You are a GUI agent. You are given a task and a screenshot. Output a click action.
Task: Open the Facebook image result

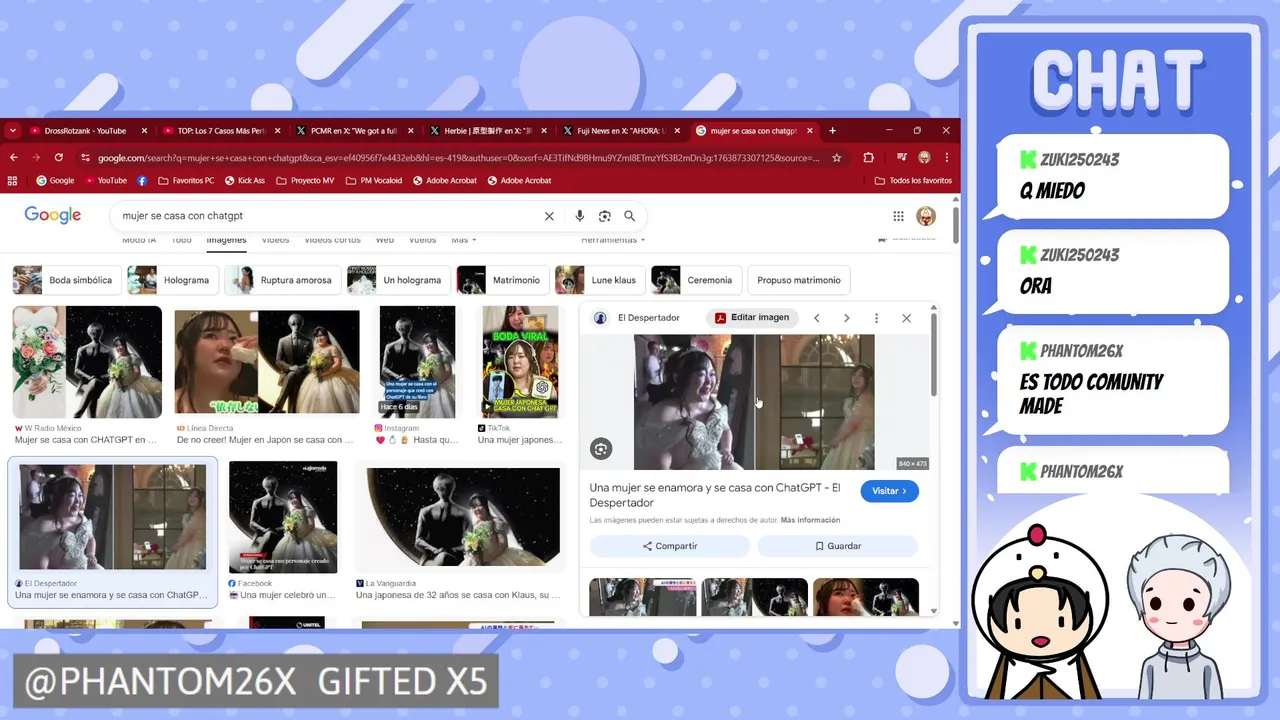coord(283,517)
